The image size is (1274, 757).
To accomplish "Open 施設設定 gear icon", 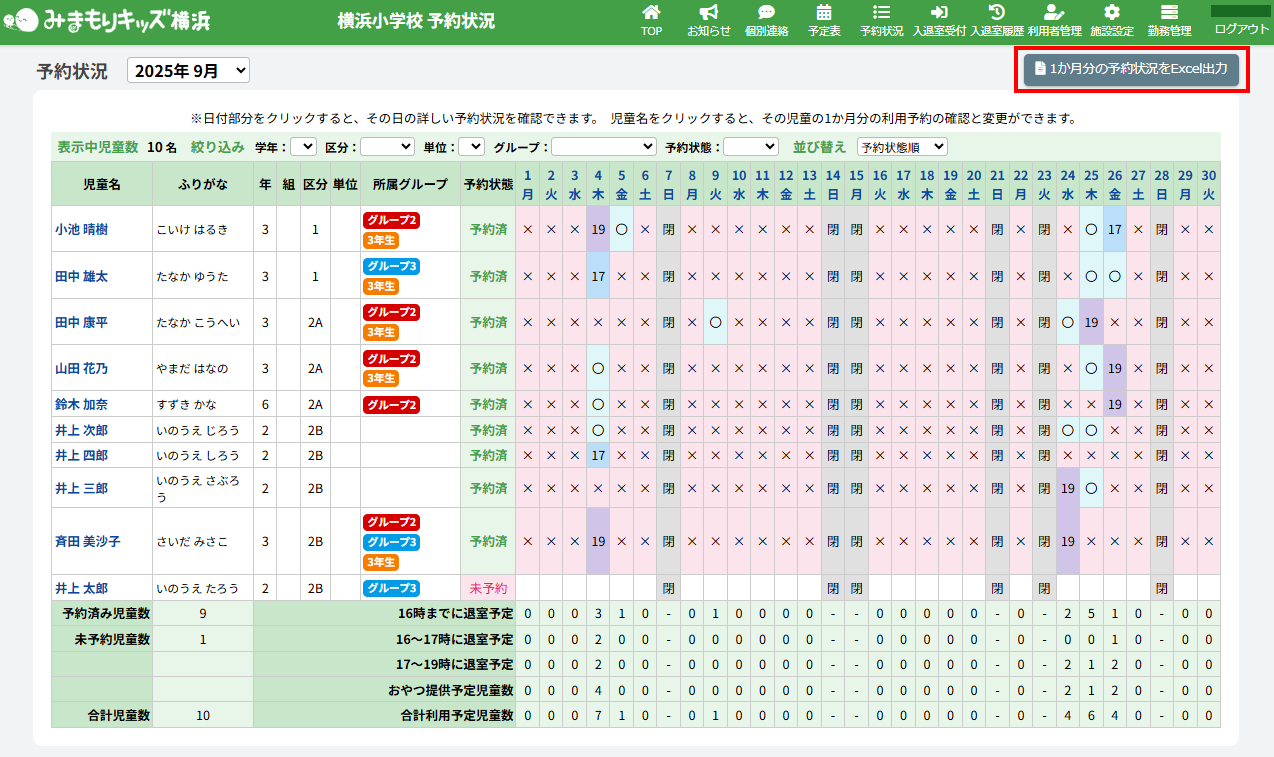I will click(x=1111, y=13).
